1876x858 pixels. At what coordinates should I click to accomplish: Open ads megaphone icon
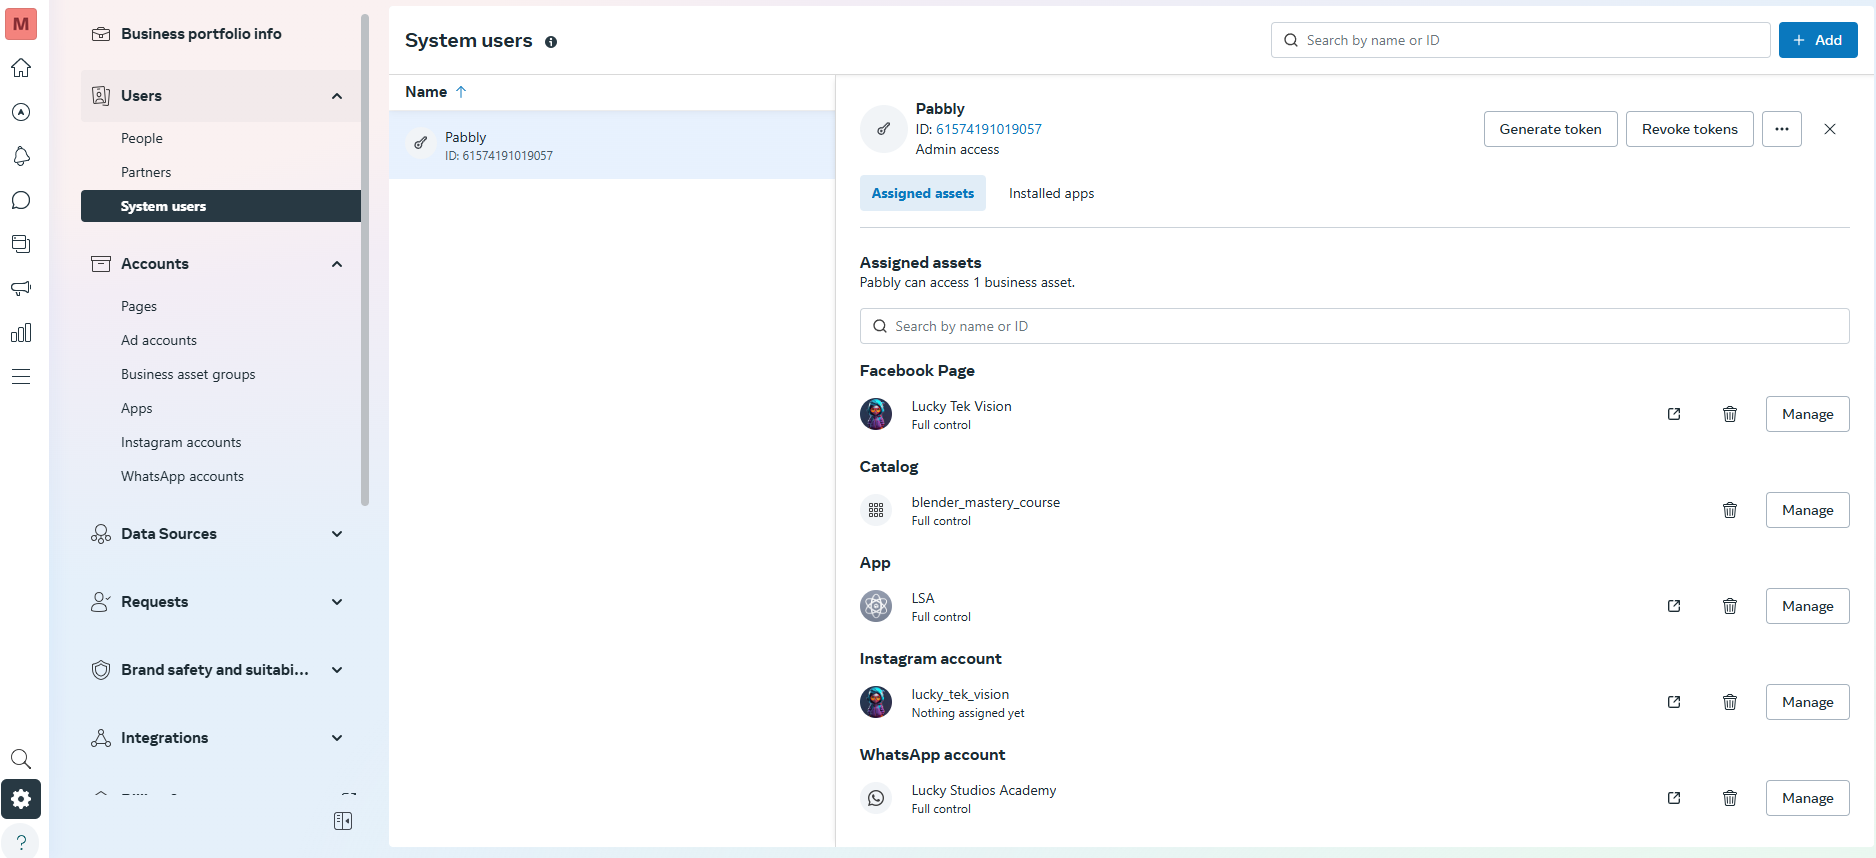pyautogui.click(x=21, y=288)
